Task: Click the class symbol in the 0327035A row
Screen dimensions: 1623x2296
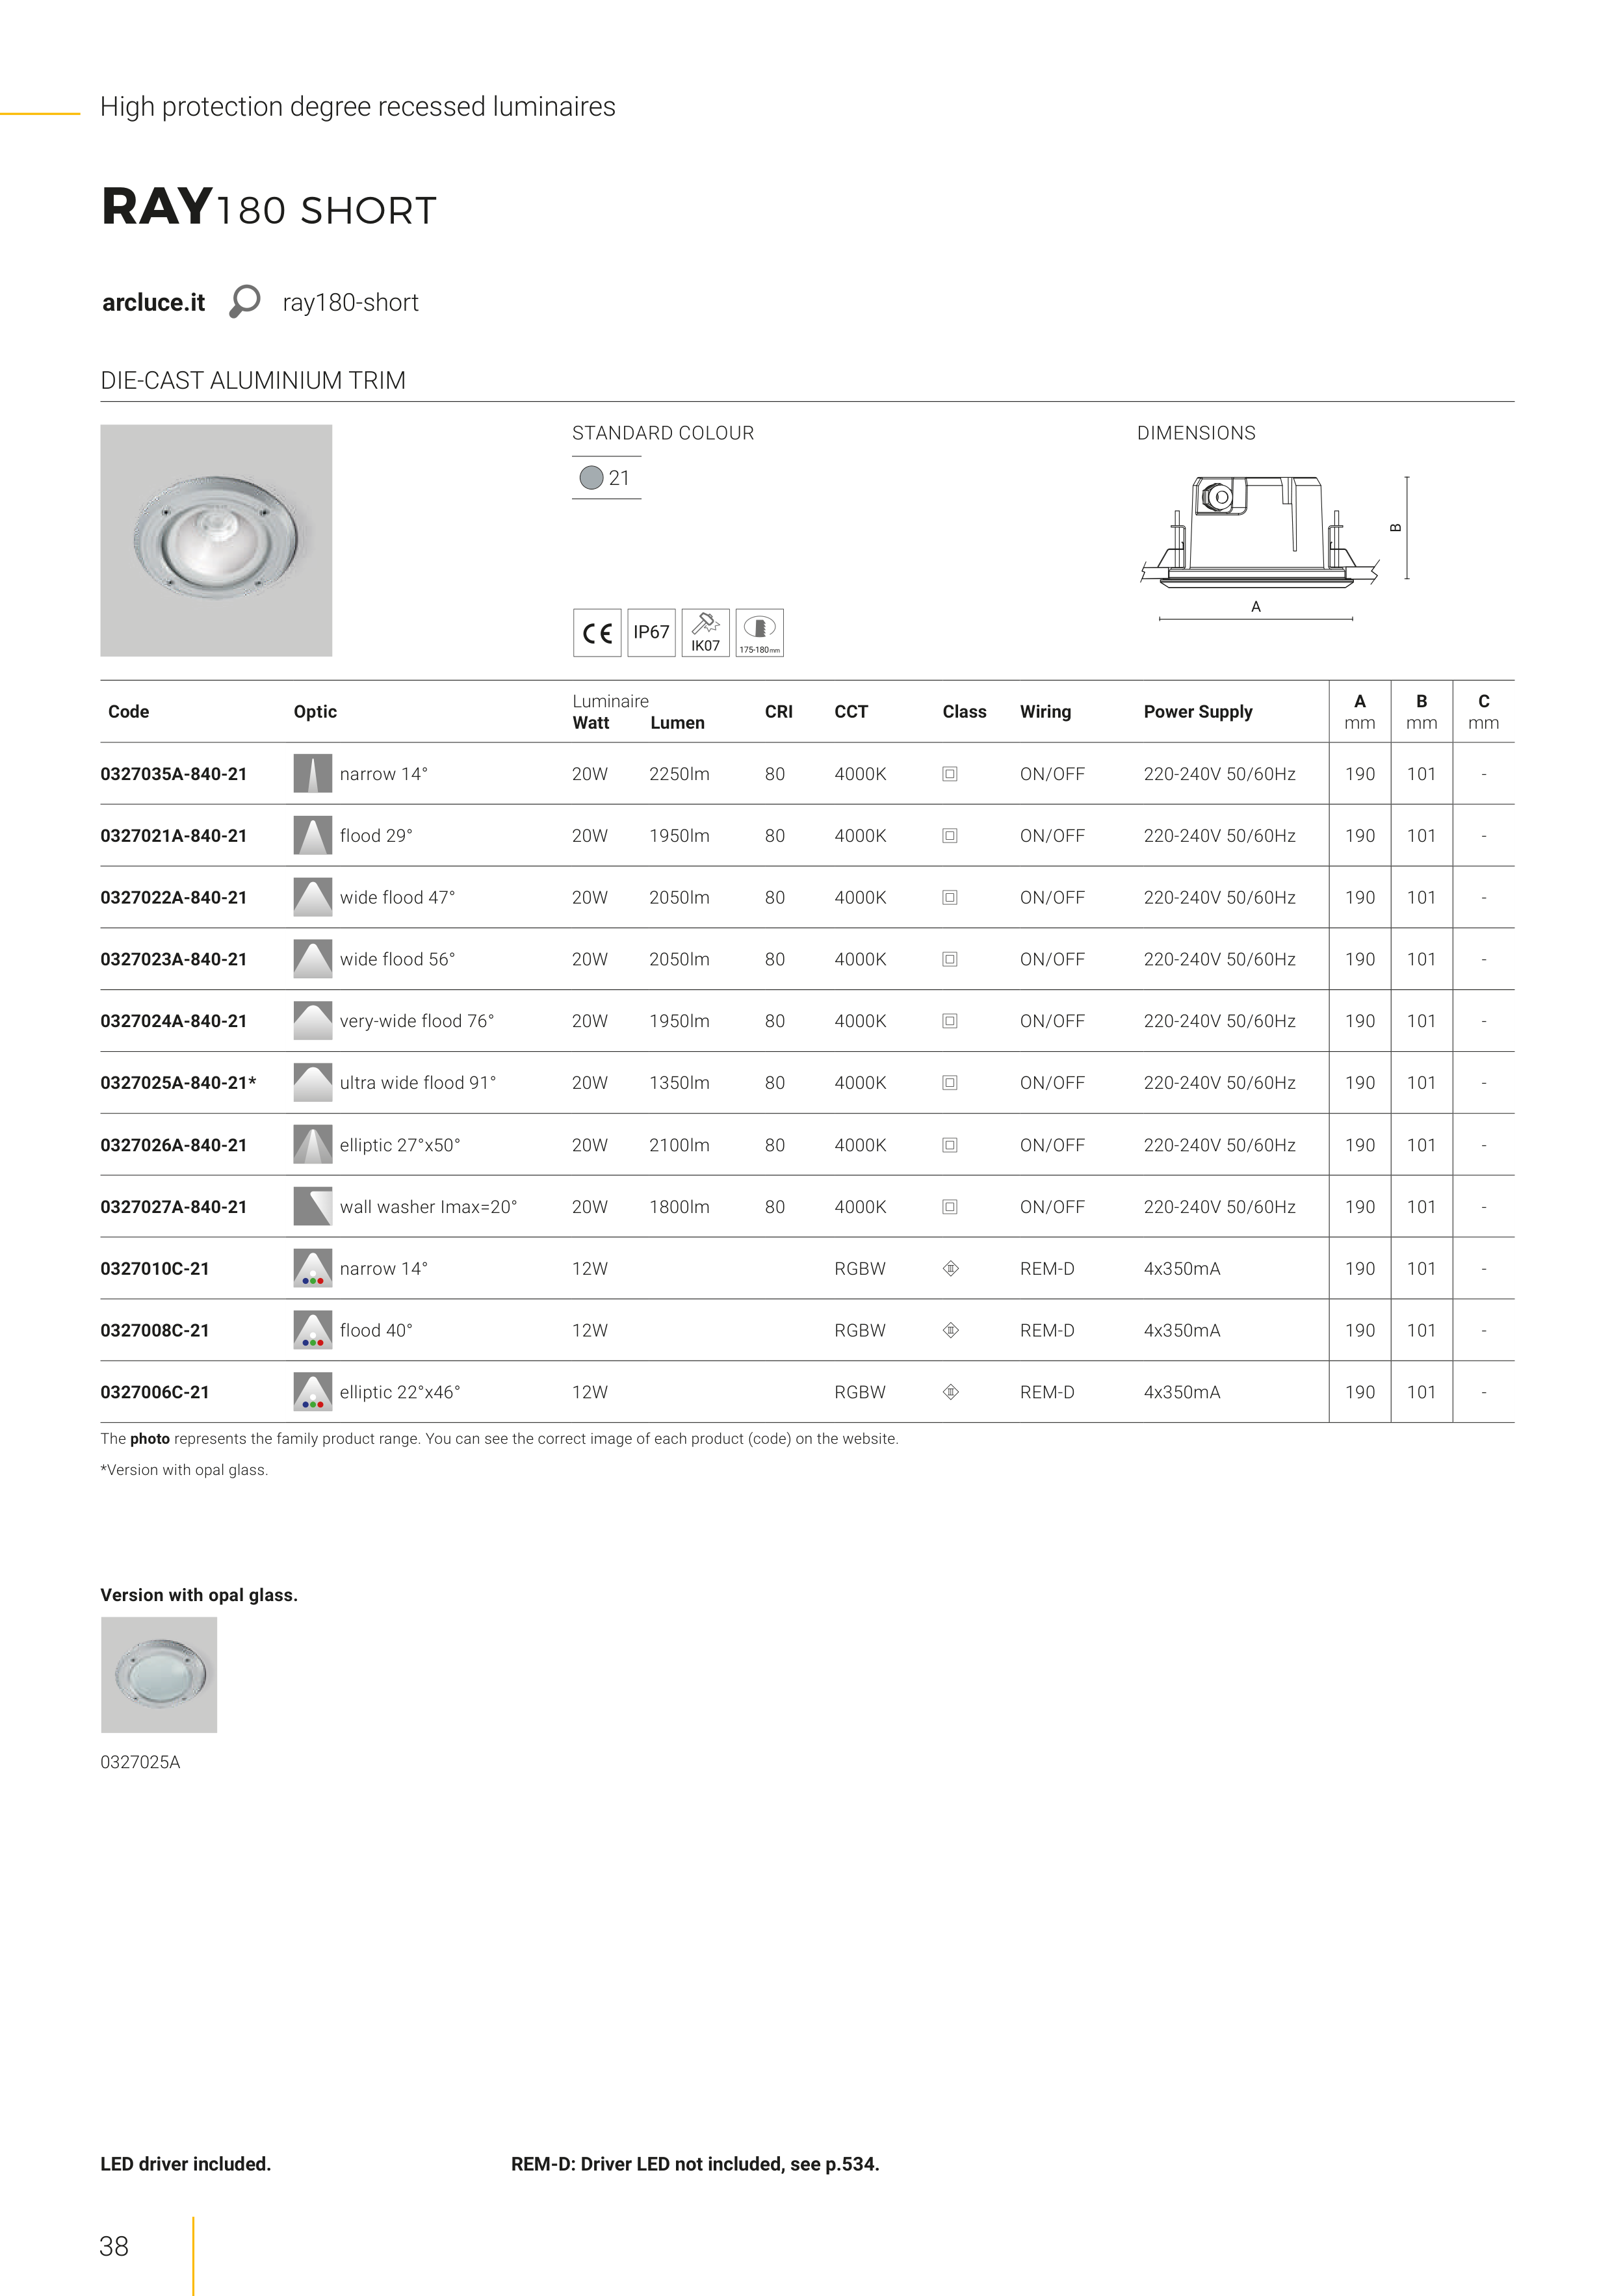Action: pos(950,774)
